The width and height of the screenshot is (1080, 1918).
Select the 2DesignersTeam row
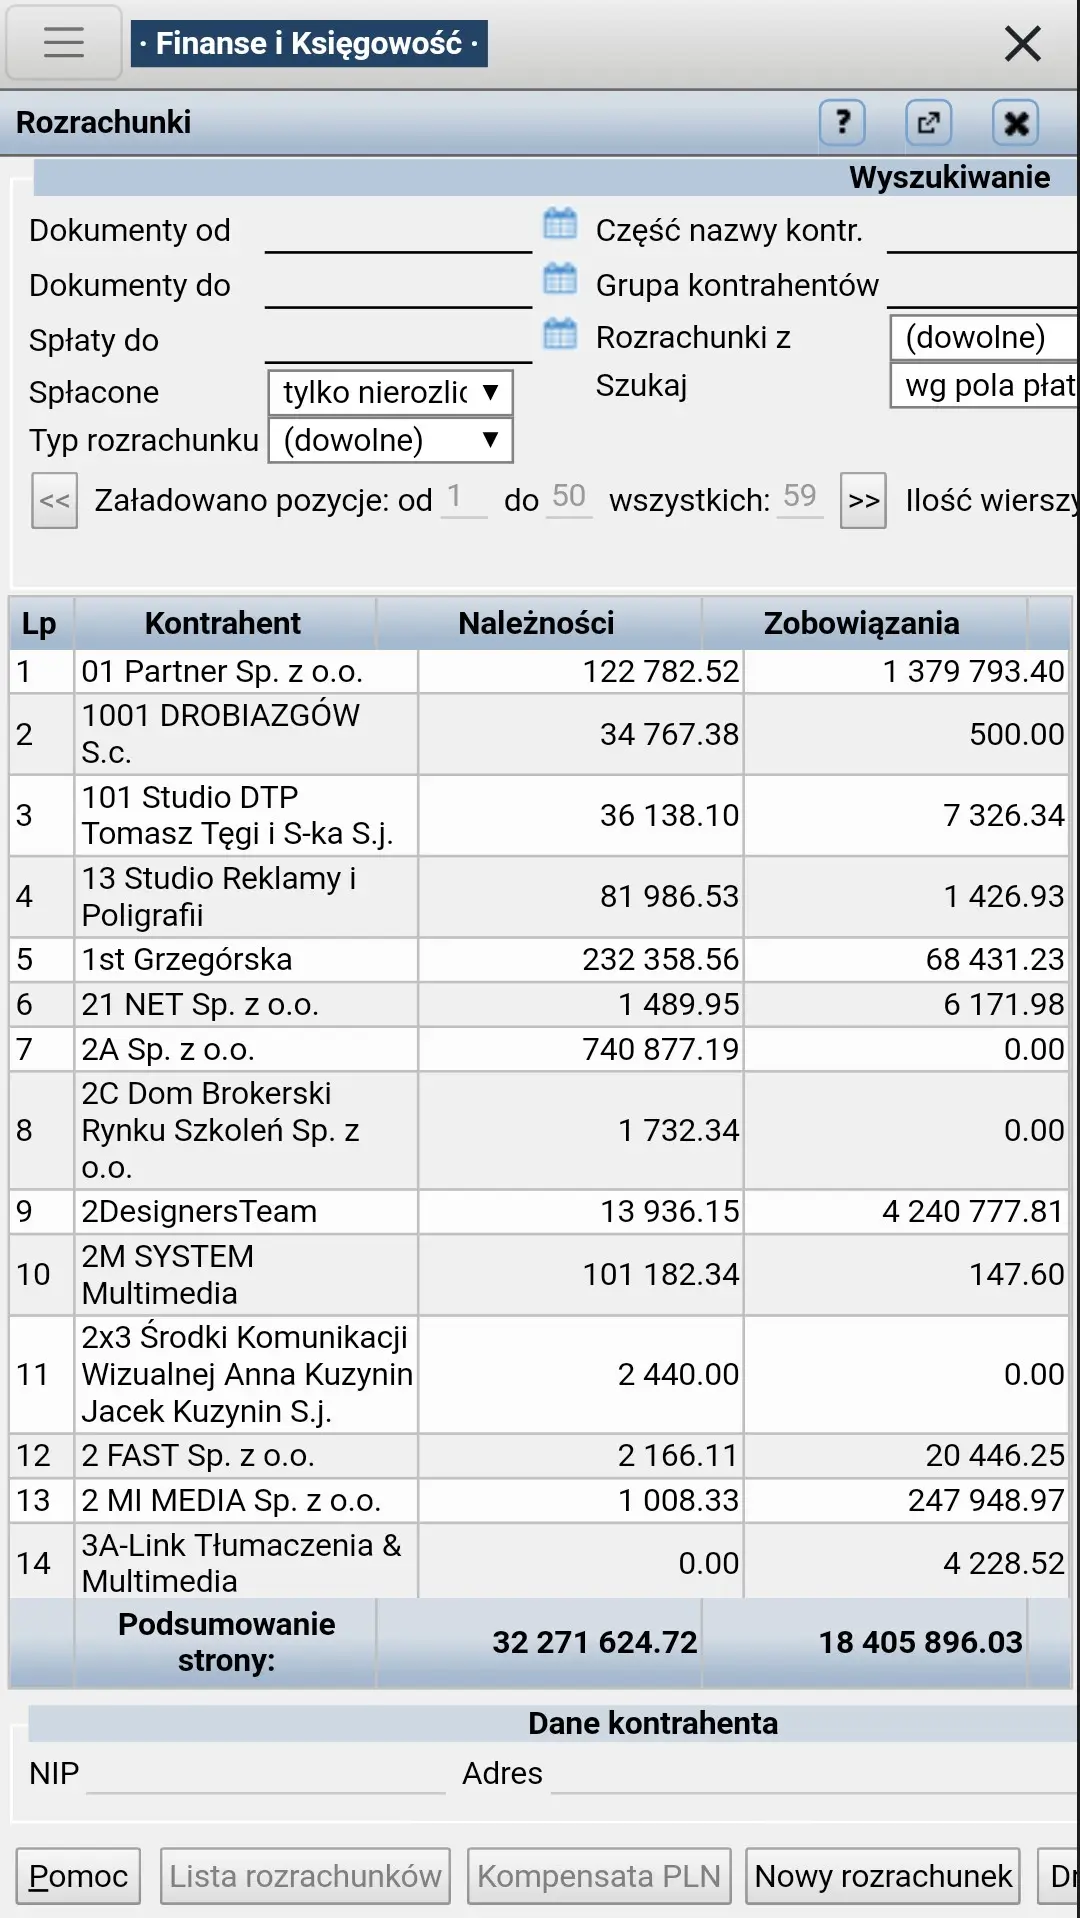click(199, 1211)
